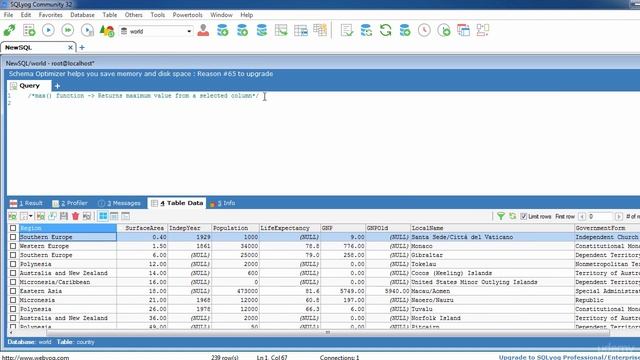640x360 pixels.
Task: Check the box for Western Europe row
Action: (x=13, y=246)
